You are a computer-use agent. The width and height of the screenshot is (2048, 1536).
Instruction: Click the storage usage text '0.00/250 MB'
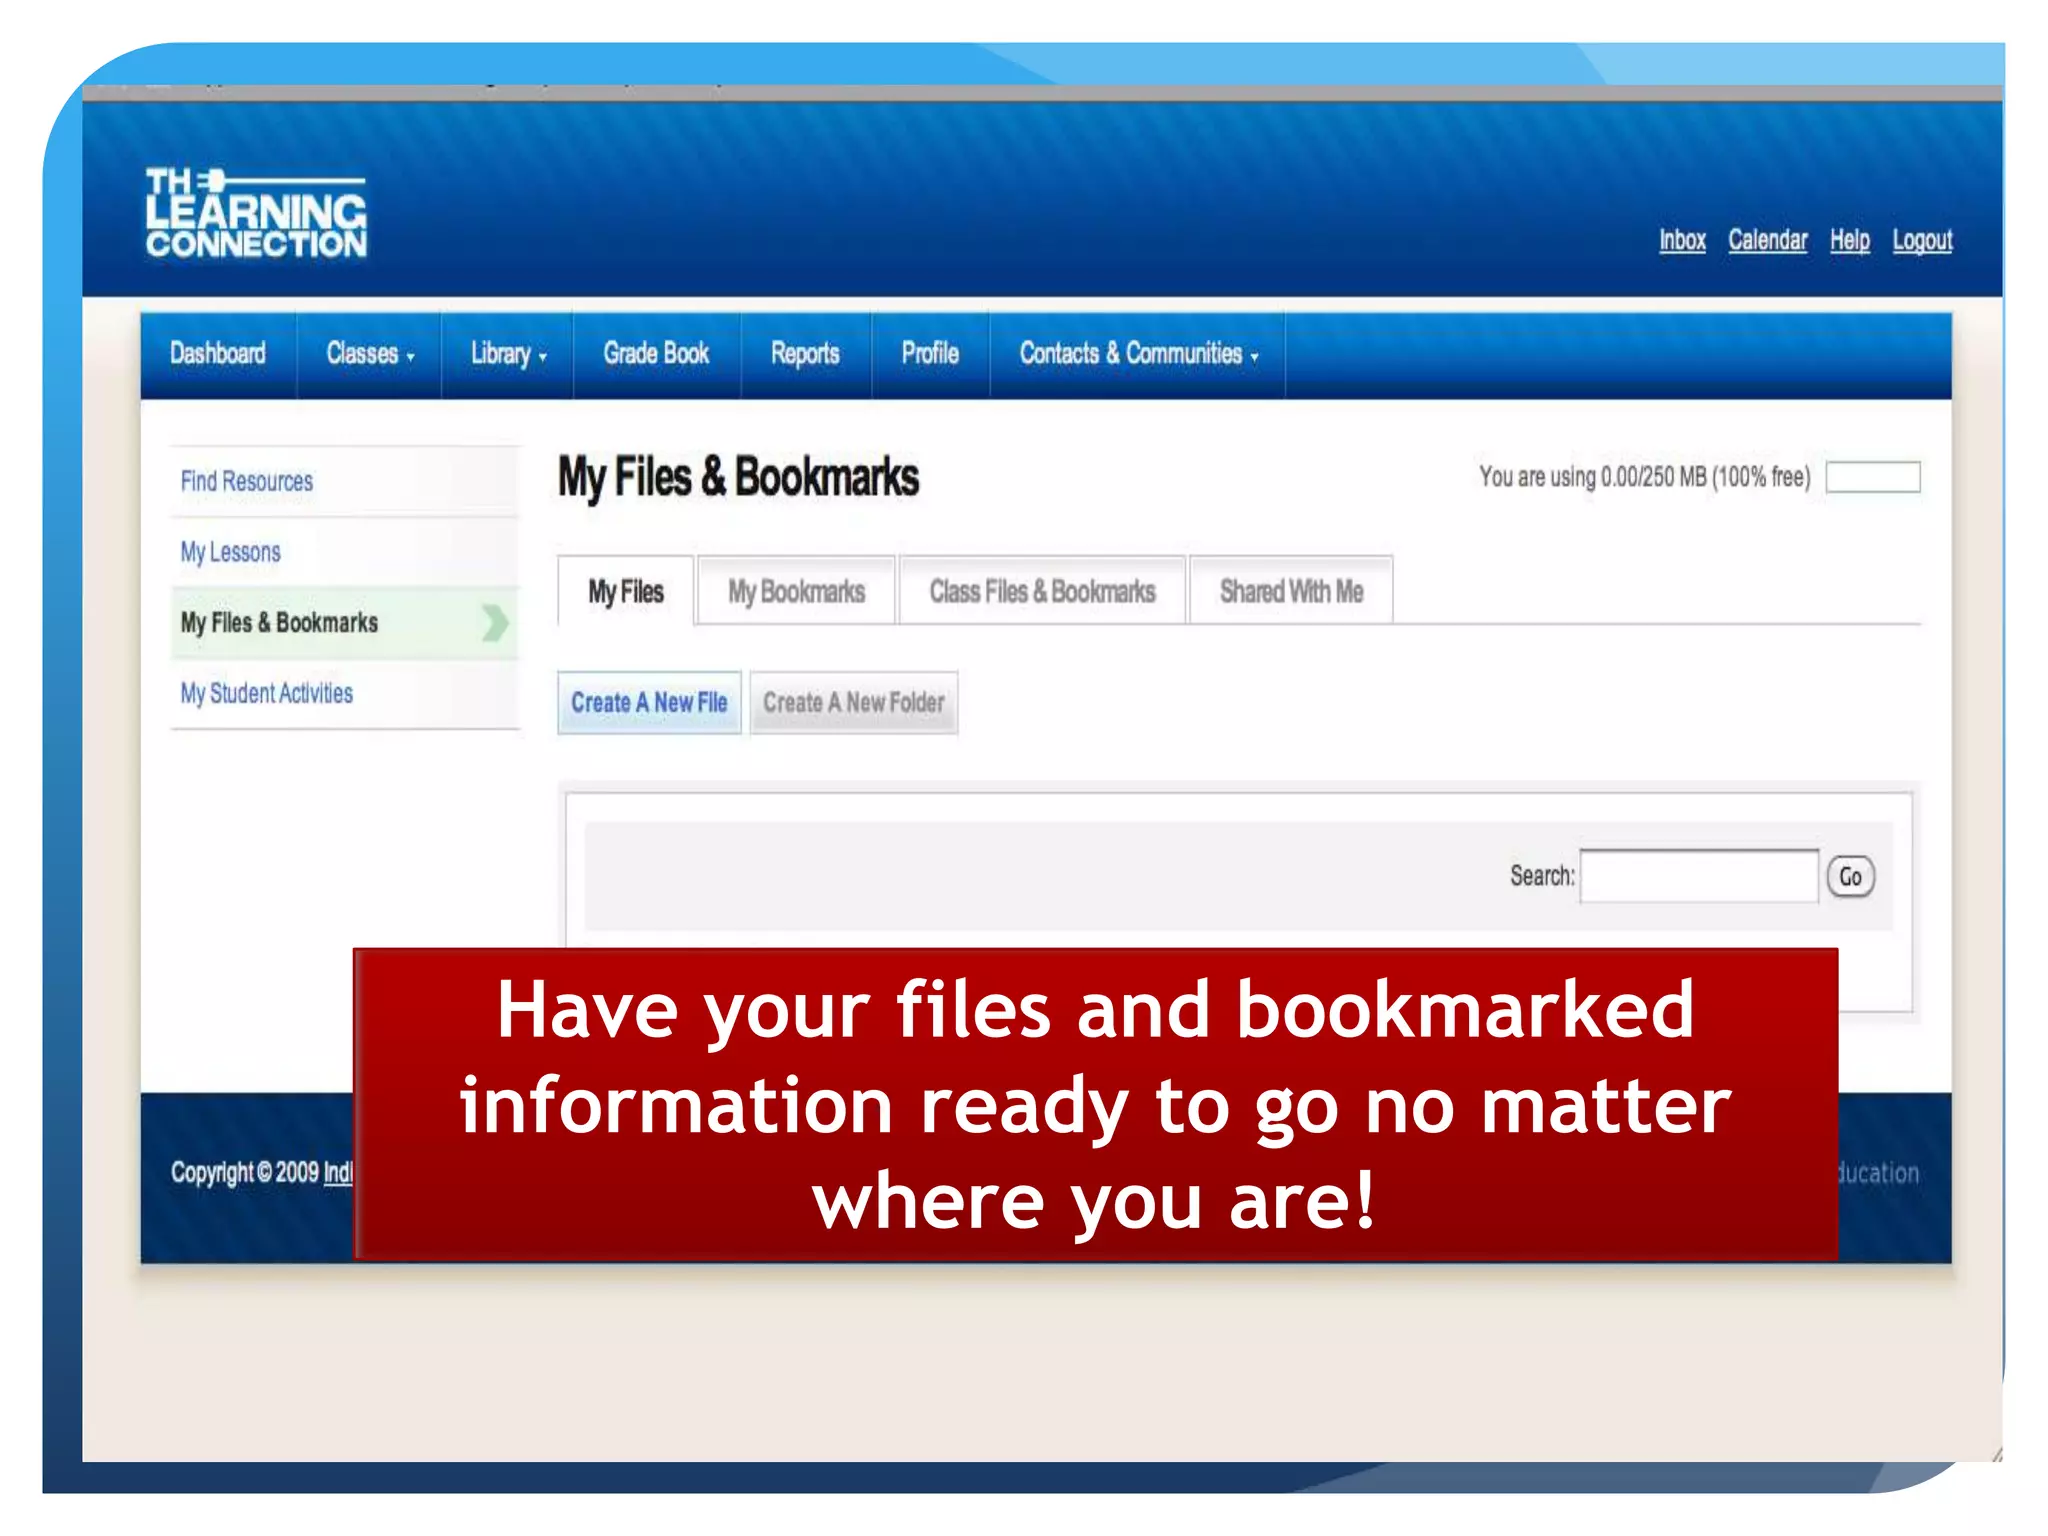coord(1653,477)
